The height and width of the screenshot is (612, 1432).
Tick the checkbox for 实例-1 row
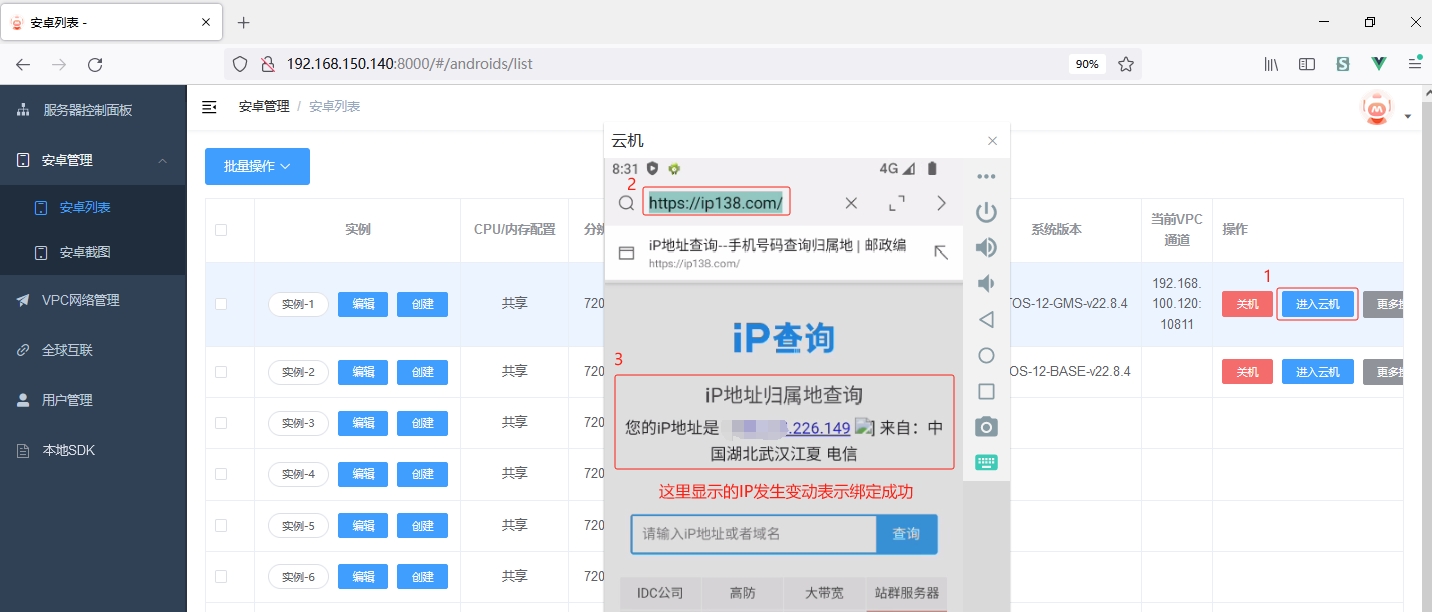coord(221,304)
